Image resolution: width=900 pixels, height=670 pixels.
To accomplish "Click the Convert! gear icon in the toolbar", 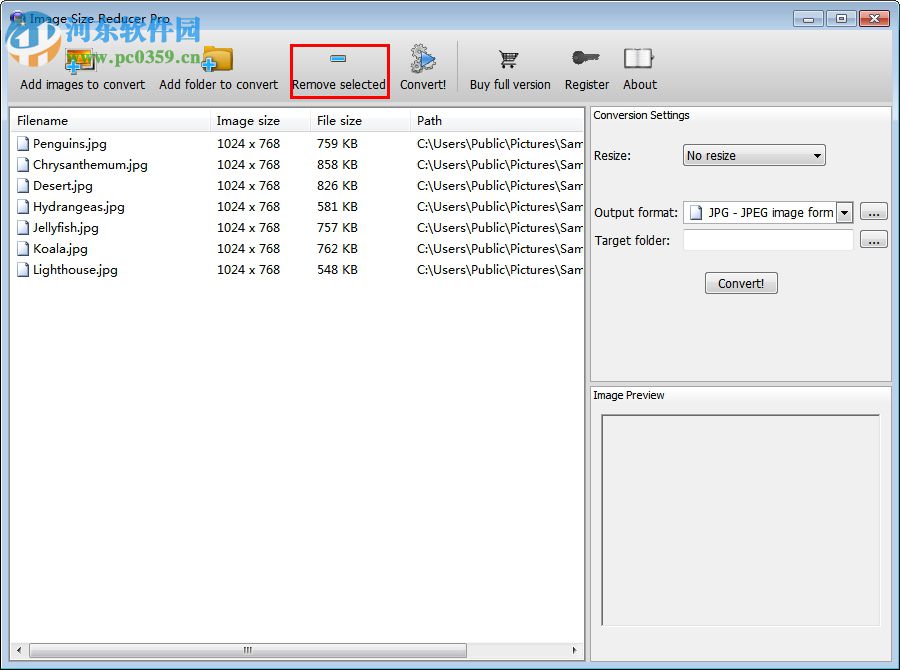I will [x=422, y=58].
